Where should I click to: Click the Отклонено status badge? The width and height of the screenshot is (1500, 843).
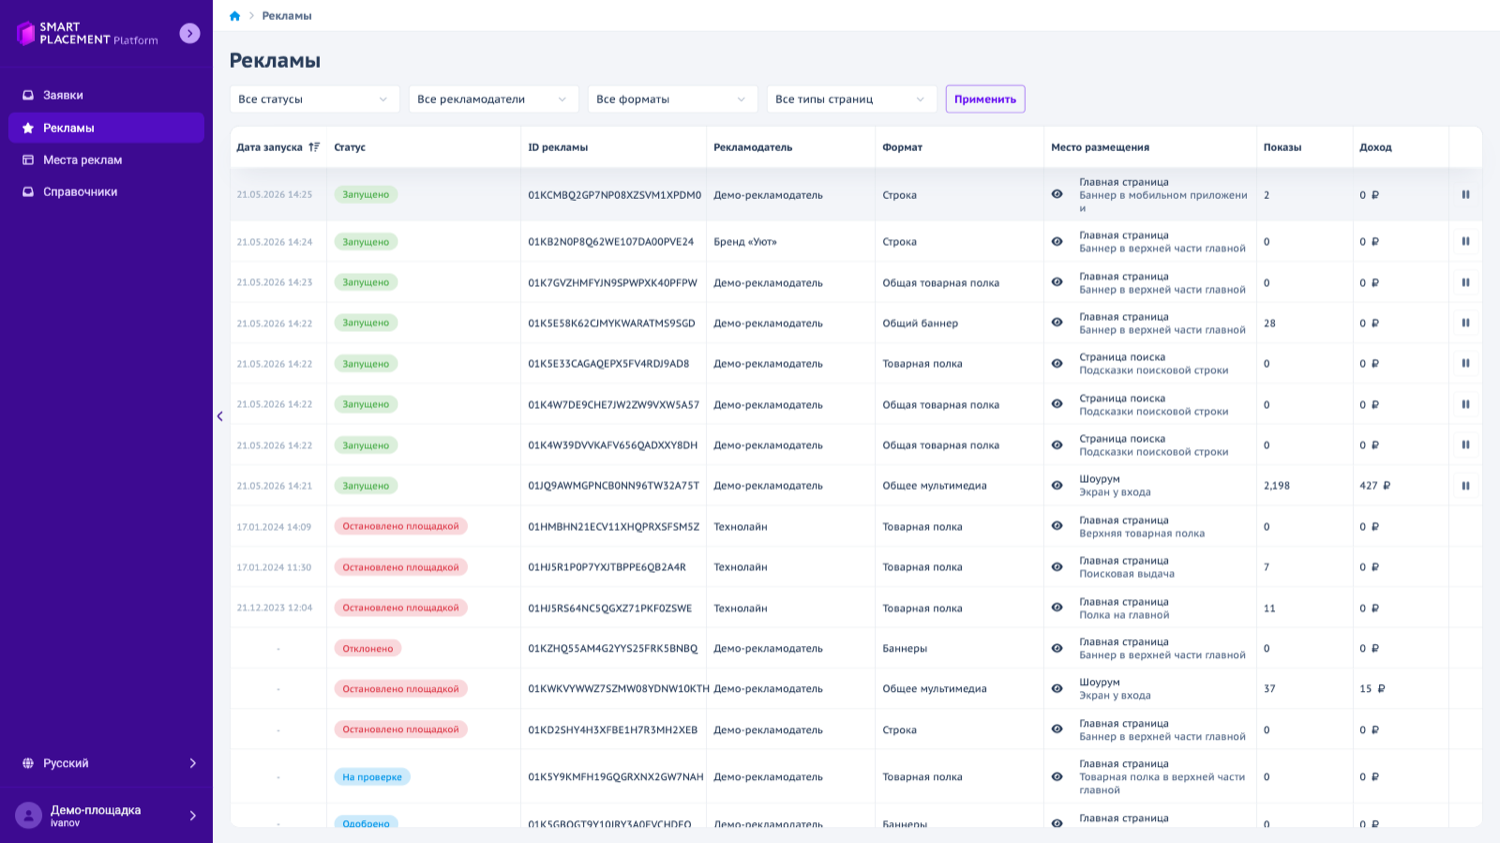point(368,648)
